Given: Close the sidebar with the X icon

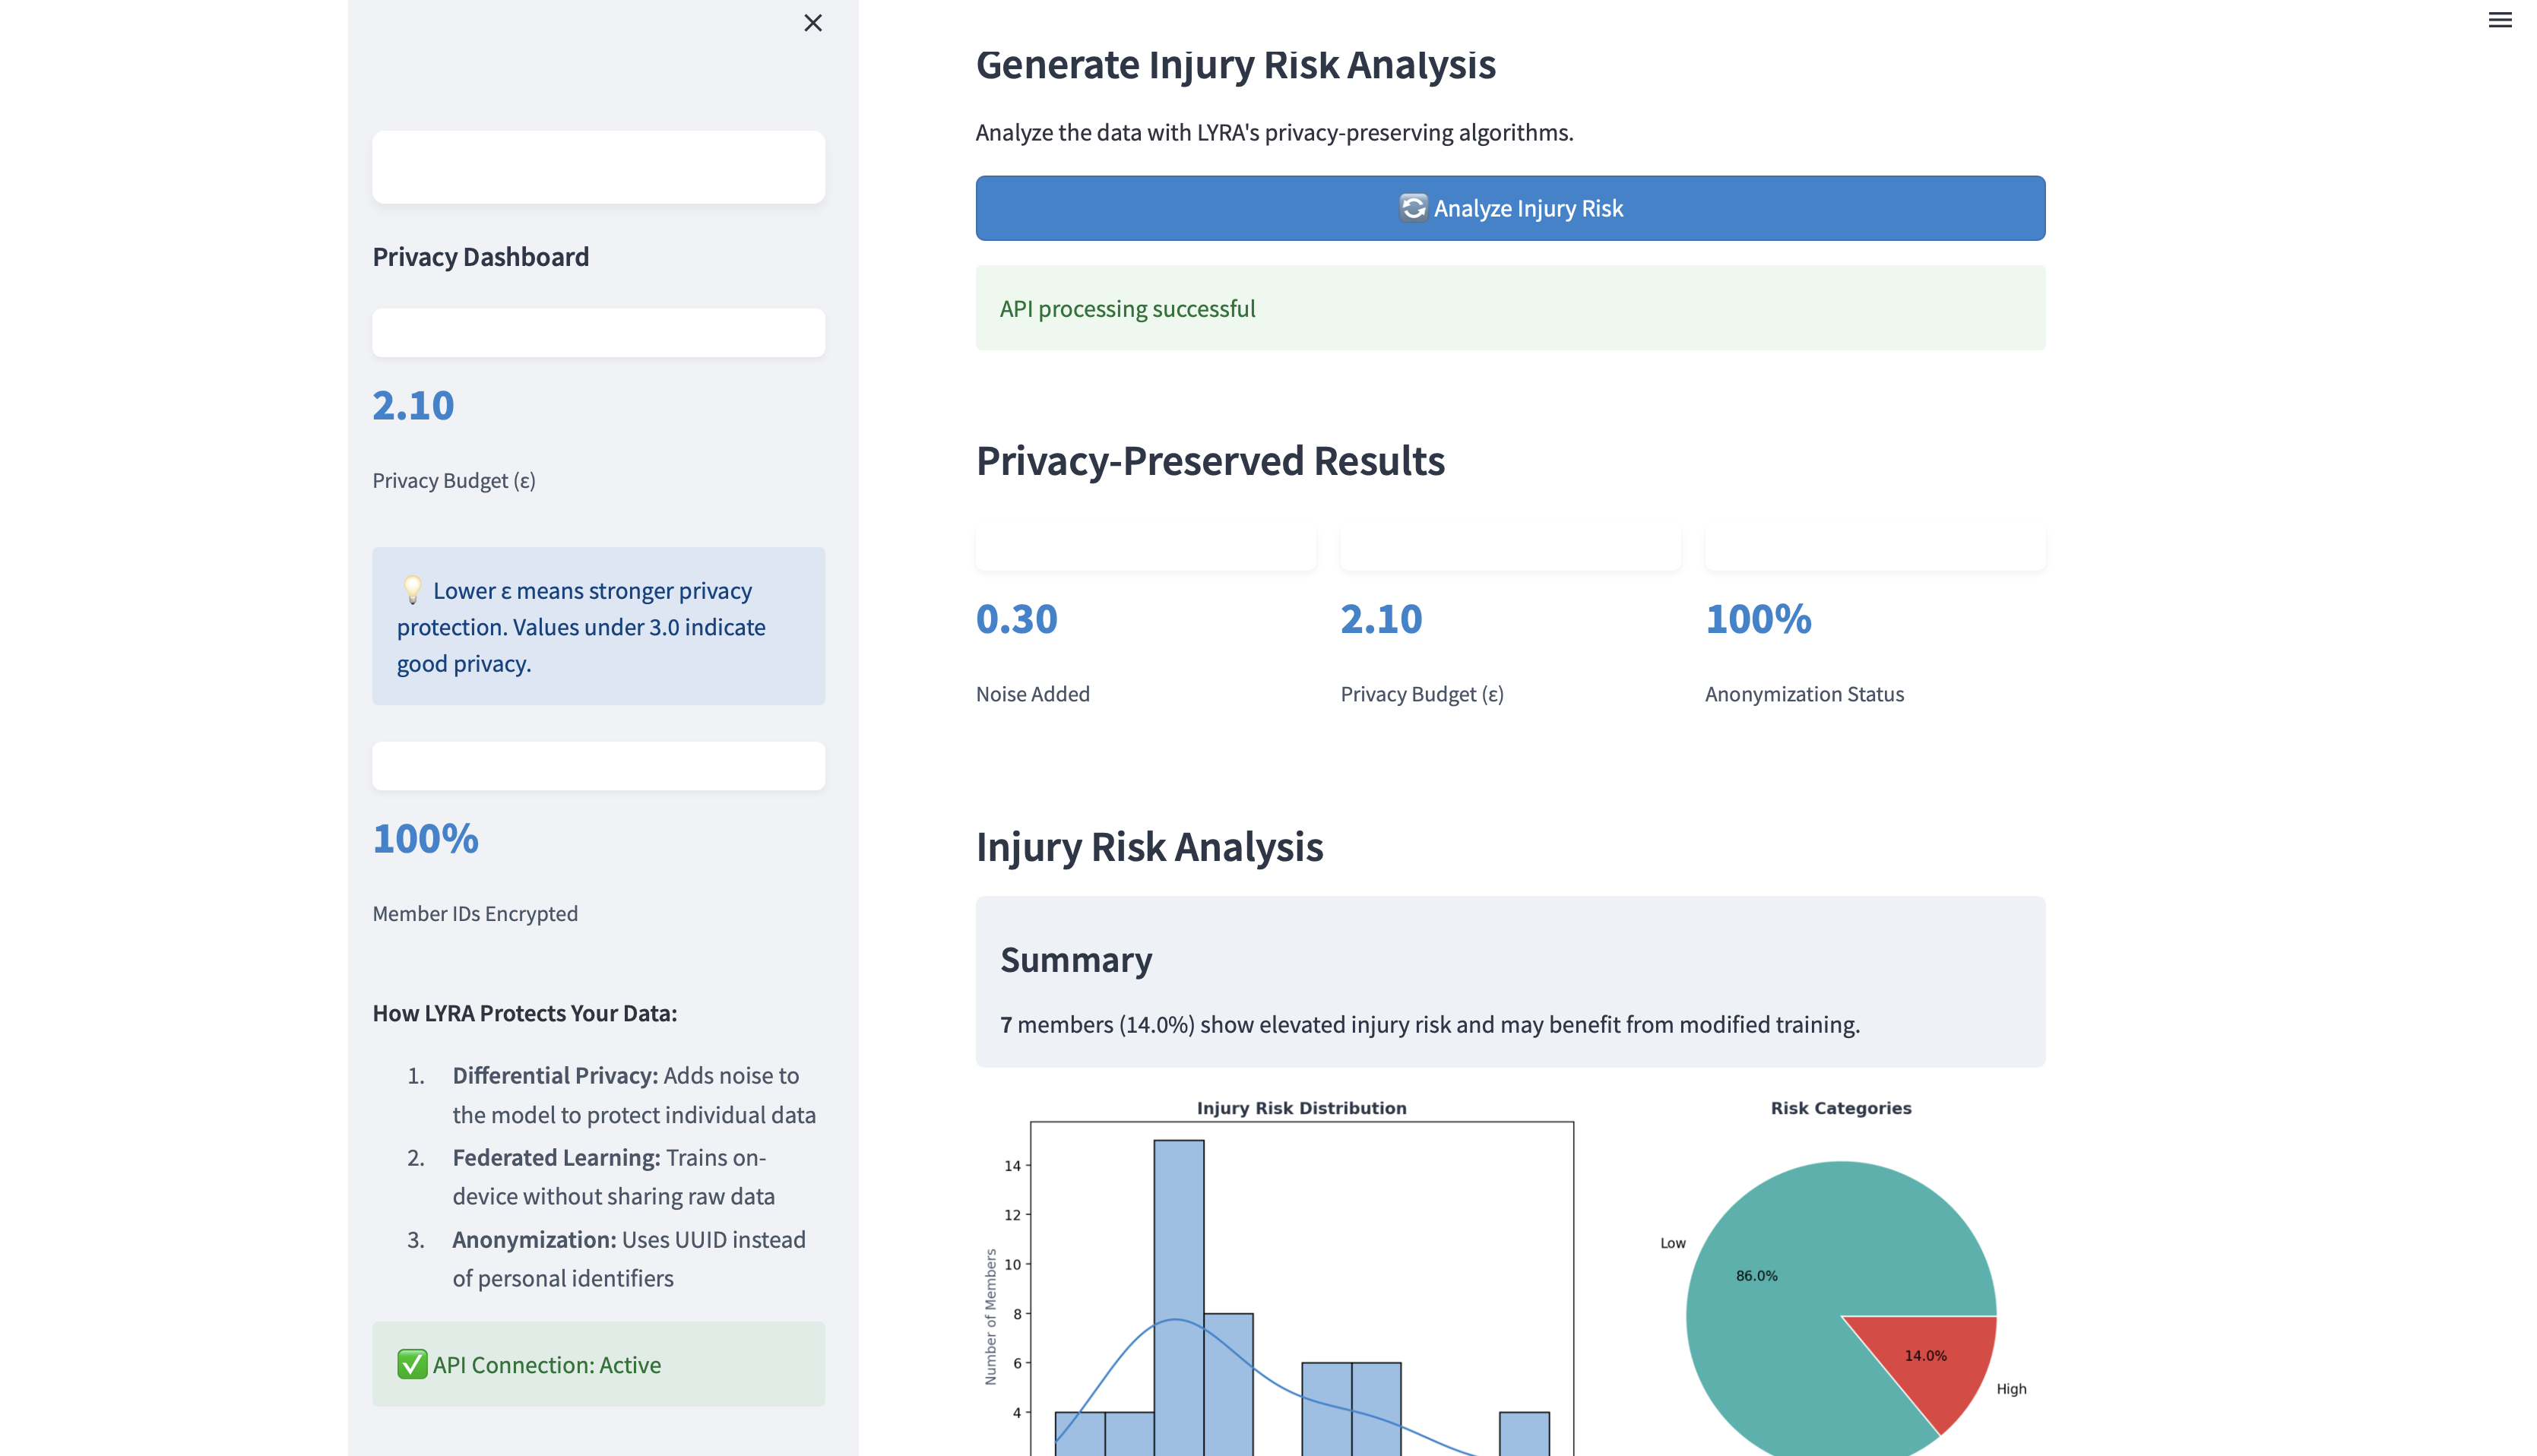Looking at the screenshot, I should pos(812,23).
